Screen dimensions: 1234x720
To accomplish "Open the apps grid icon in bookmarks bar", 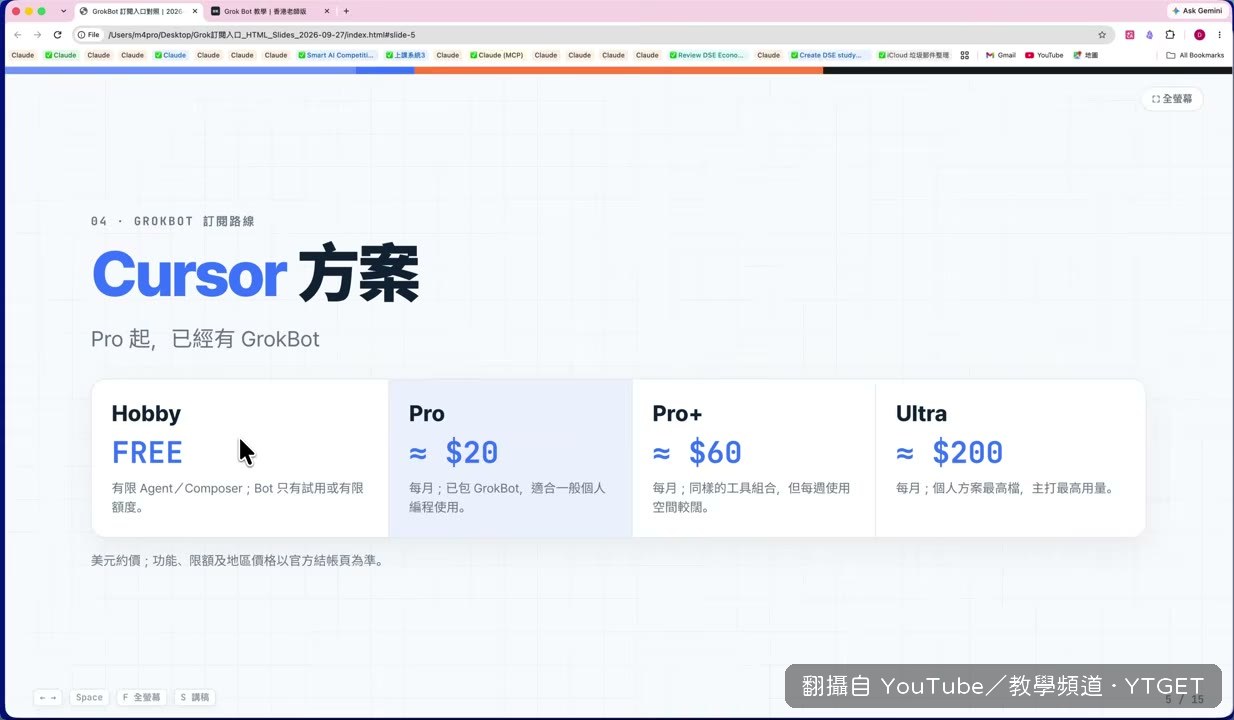I will (965, 55).
